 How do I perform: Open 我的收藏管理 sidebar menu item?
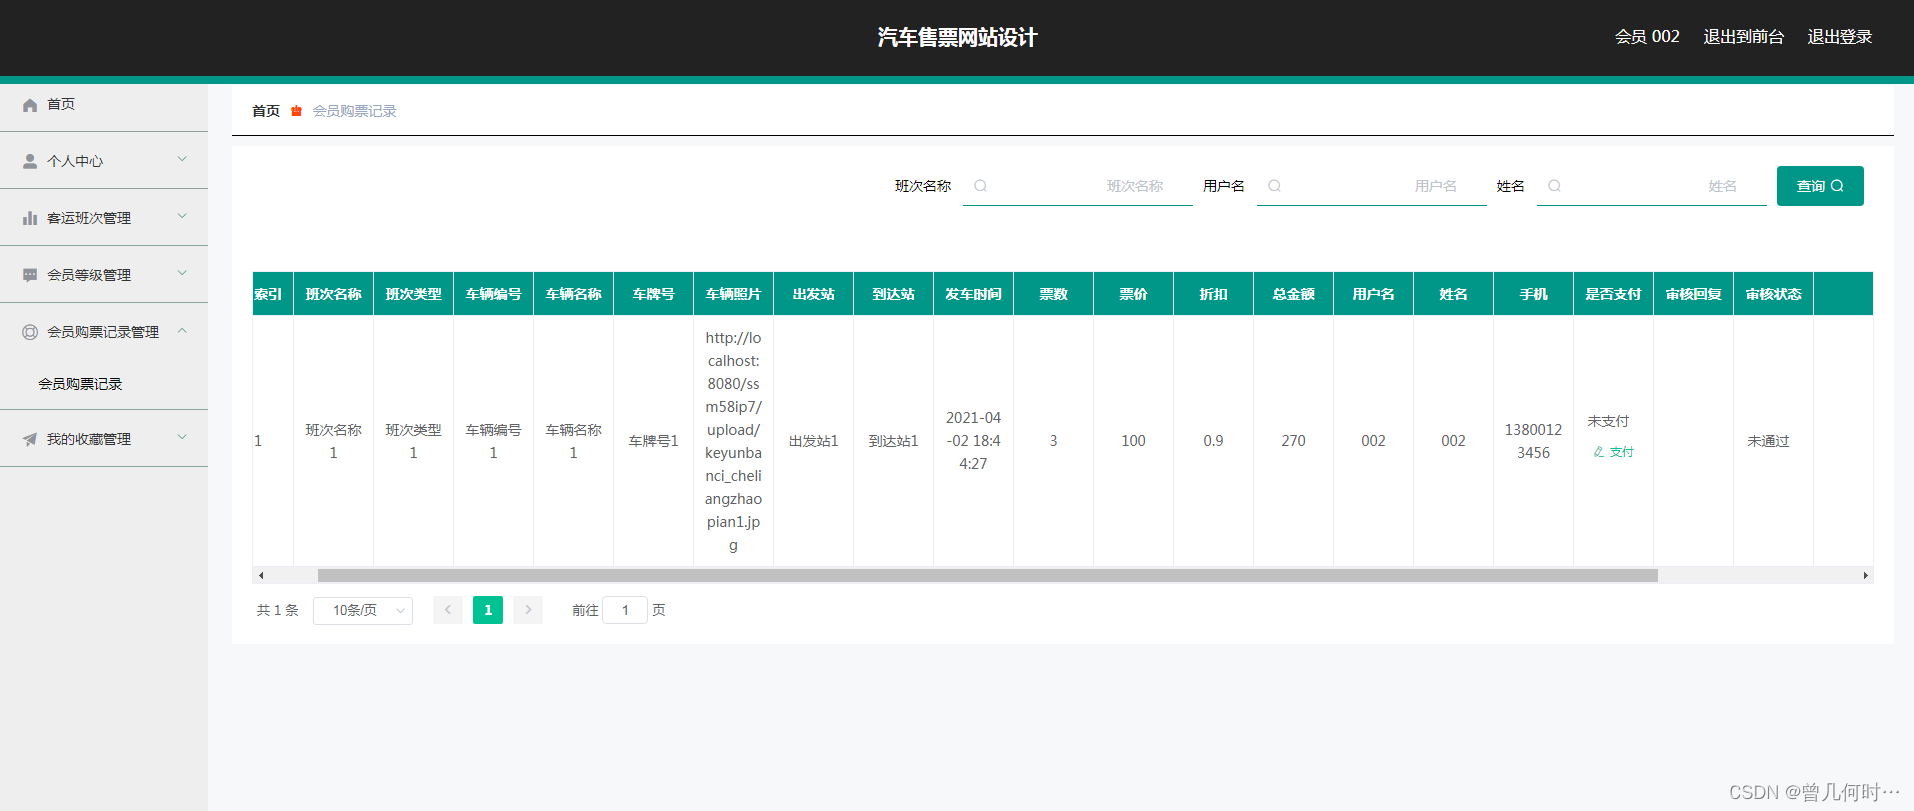pyautogui.click(x=104, y=438)
